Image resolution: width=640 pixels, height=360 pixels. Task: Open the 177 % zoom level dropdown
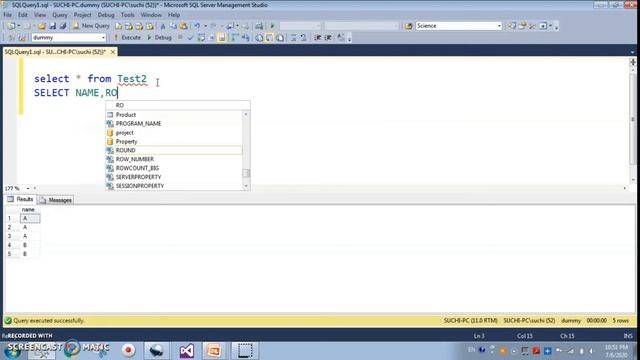(28, 188)
